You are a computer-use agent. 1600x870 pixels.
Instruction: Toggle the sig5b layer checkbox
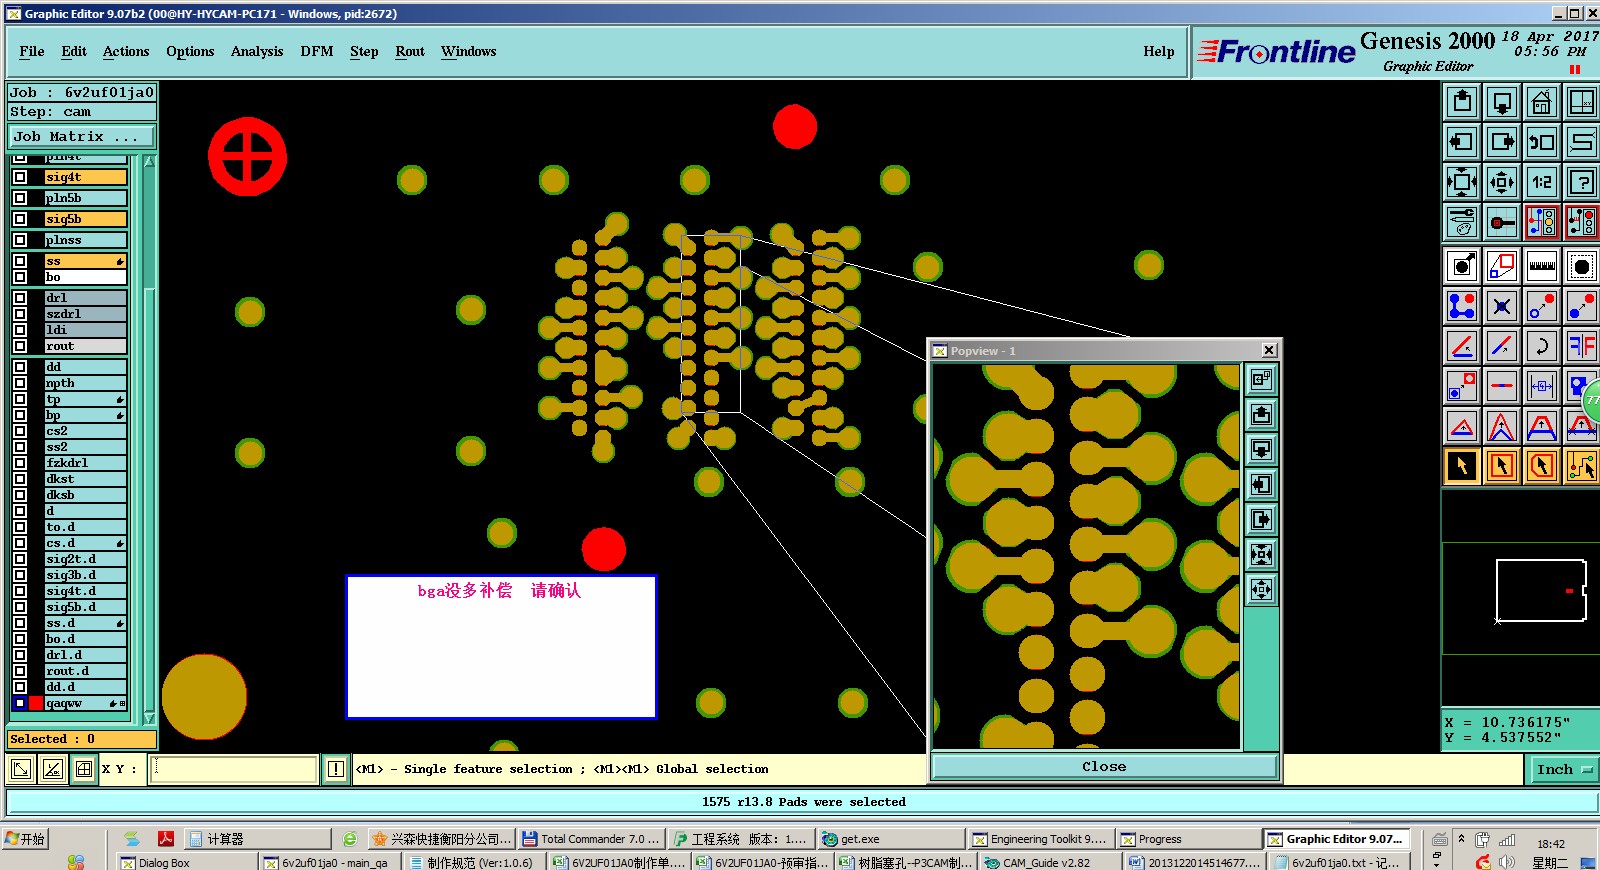tap(20, 219)
